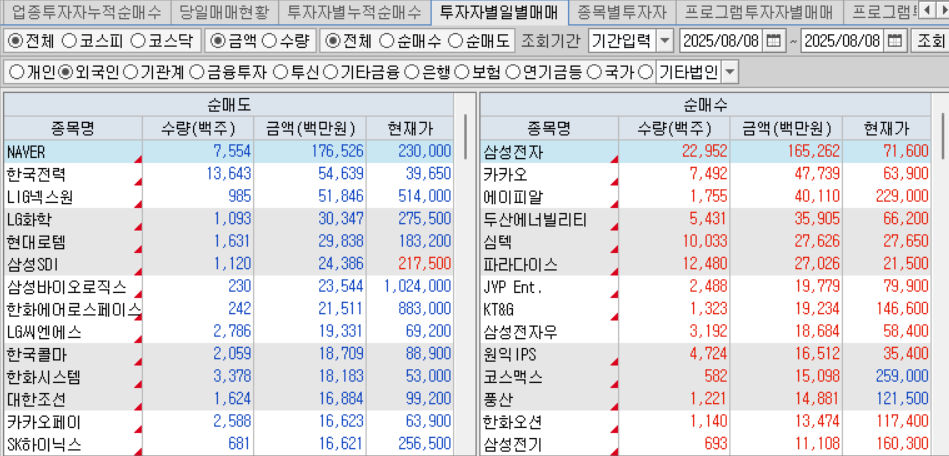This screenshot has height=456, width=949.
Task: Select the 보험 radio button
Action: [x=462, y=73]
